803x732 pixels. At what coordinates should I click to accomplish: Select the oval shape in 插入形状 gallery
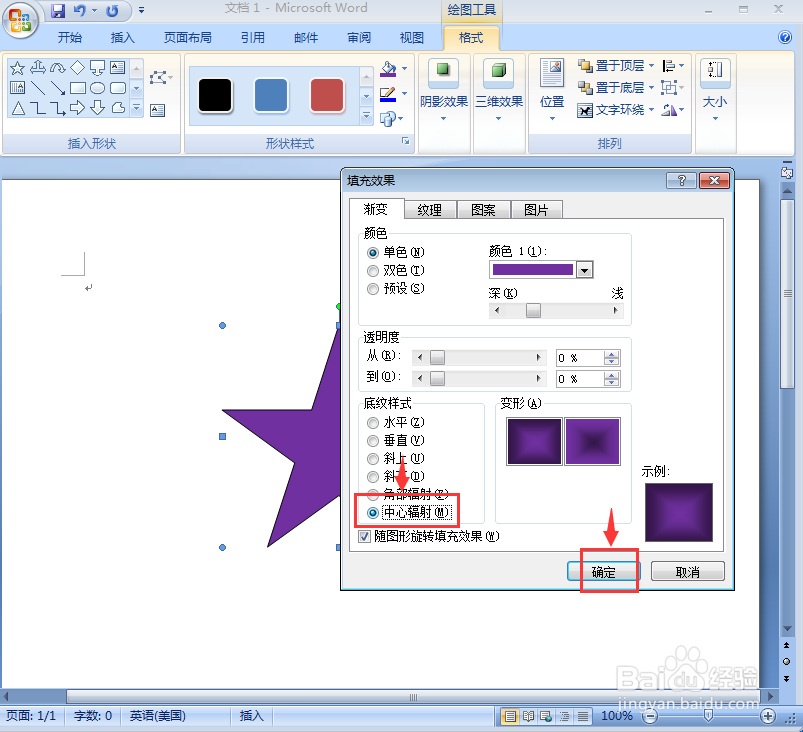tap(97, 88)
